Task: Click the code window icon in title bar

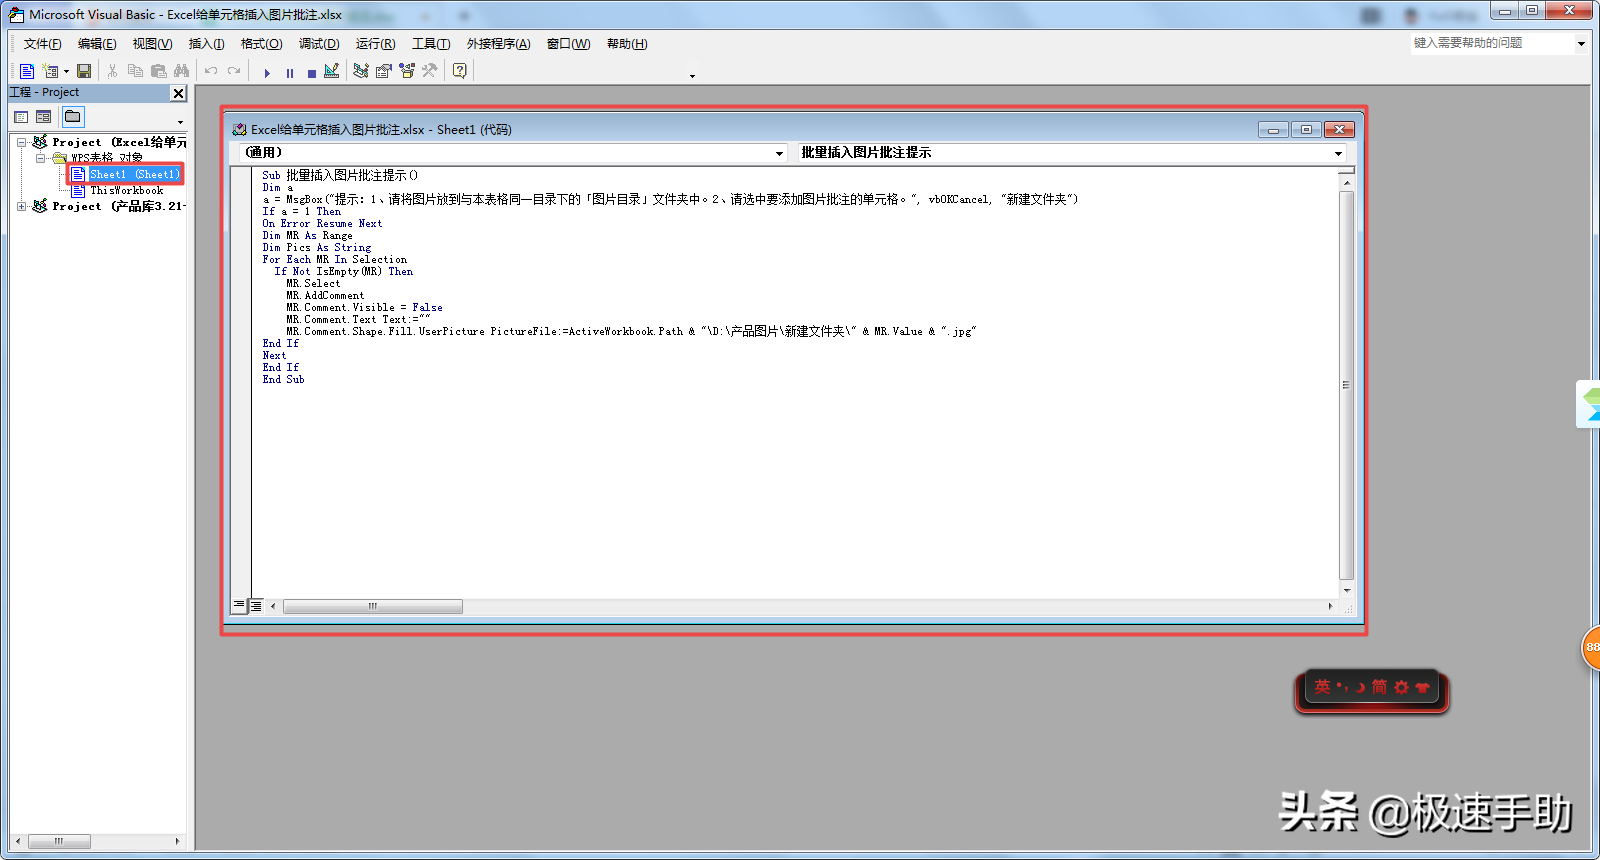Action: pyautogui.click(x=239, y=130)
